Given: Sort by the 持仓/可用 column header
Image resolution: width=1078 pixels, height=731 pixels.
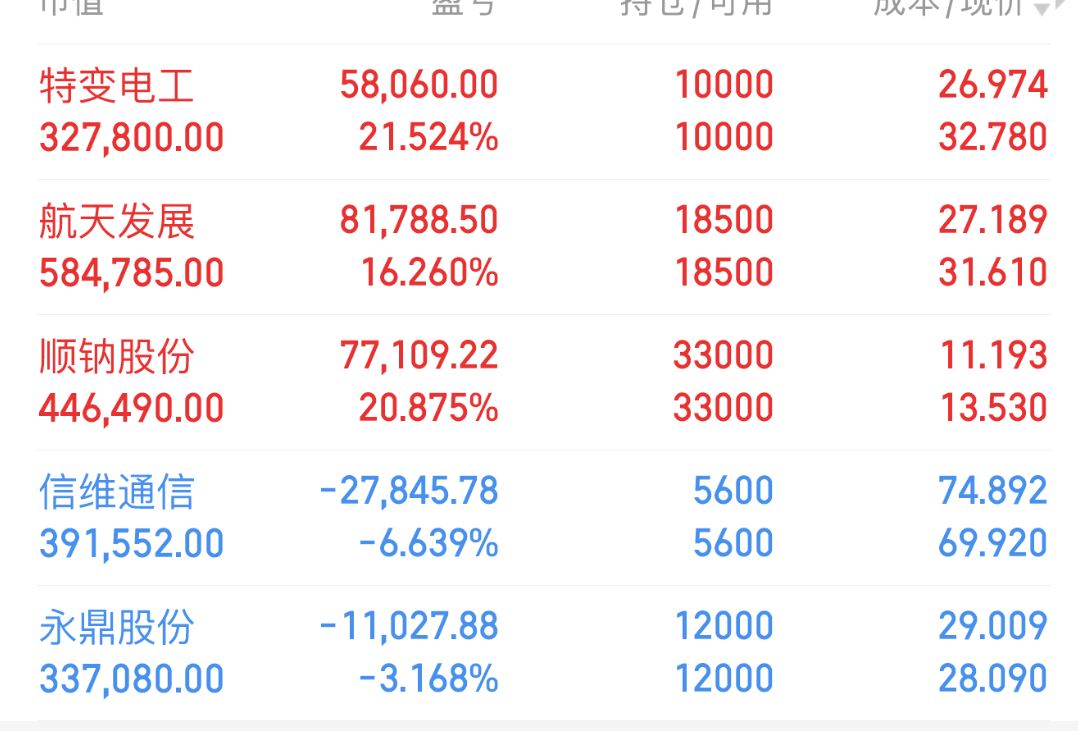Looking at the screenshot, I should (x=697, y=6).
